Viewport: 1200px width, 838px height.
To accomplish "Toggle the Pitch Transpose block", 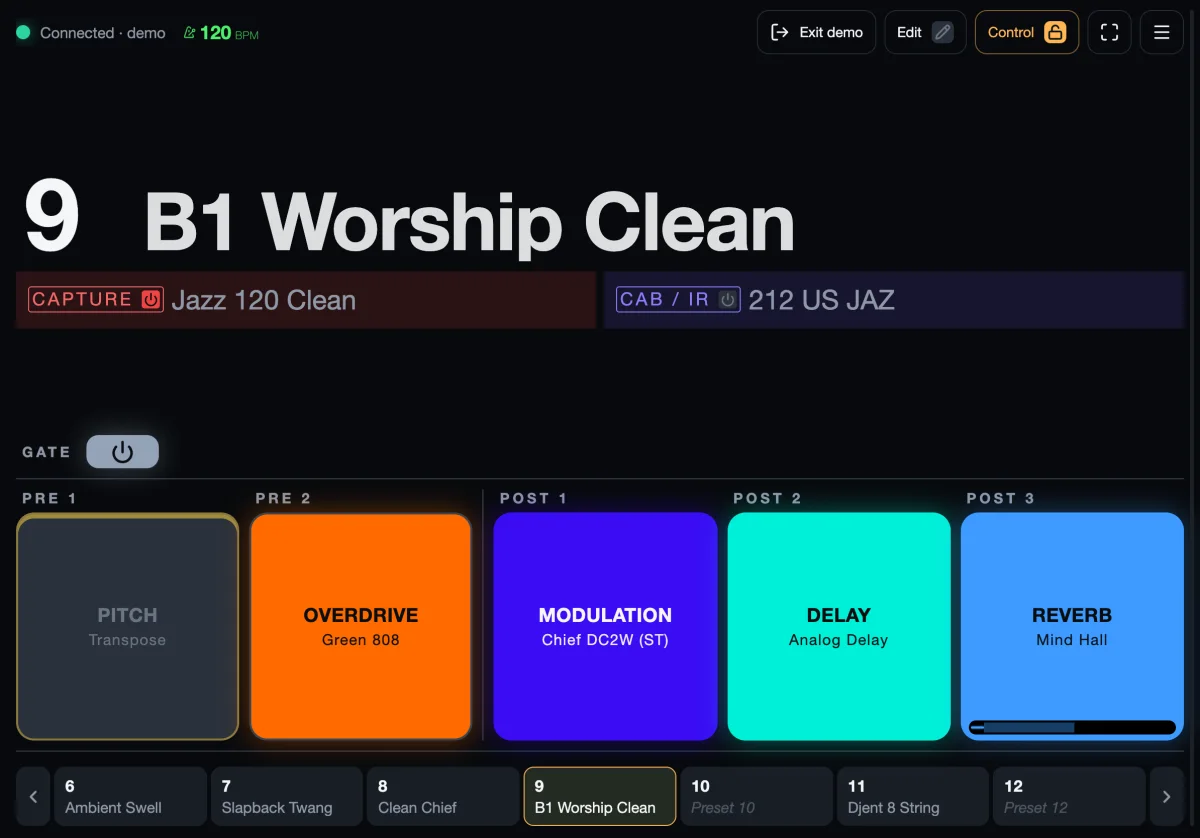I will click(128, 626).
